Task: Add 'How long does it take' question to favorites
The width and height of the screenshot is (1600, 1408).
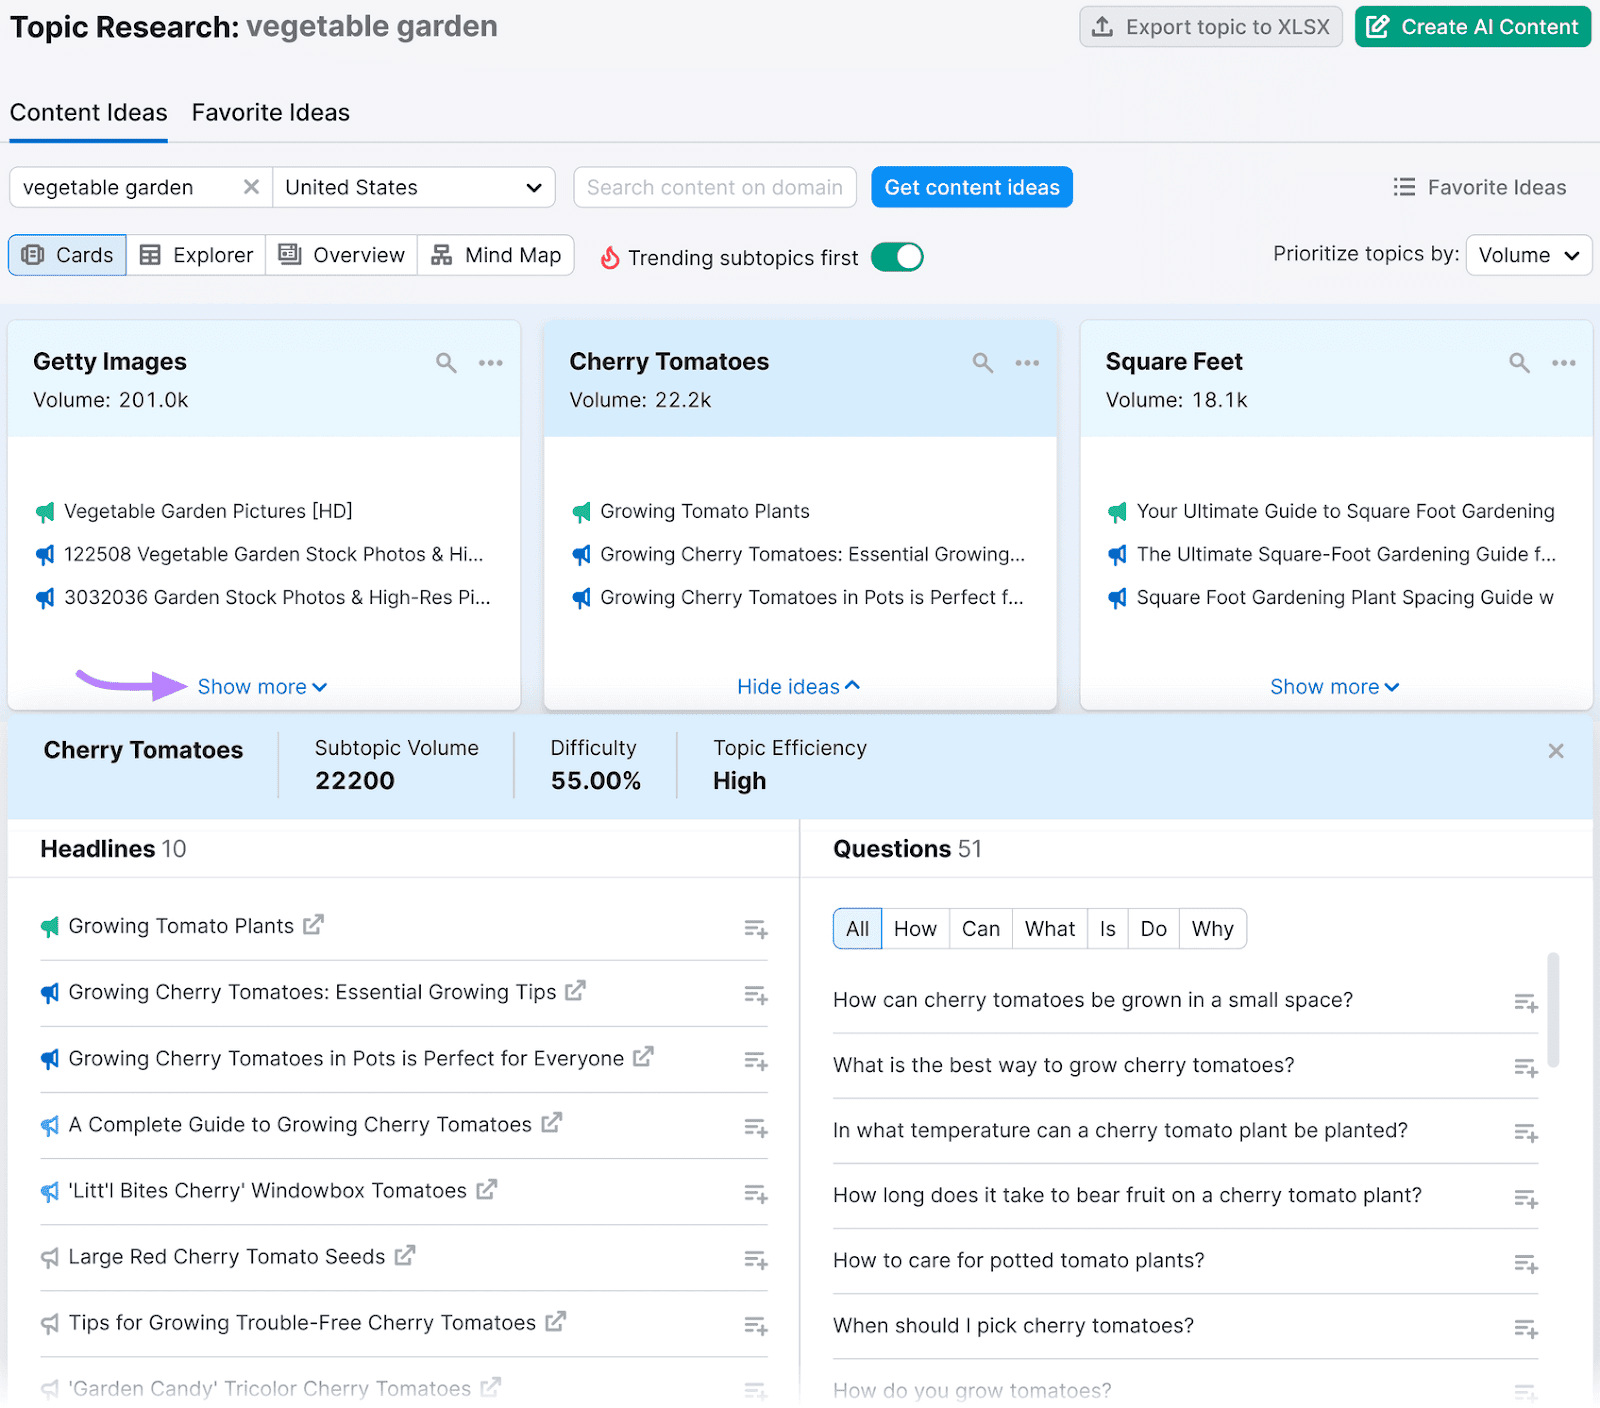Action: (x=1526, y=1198)
